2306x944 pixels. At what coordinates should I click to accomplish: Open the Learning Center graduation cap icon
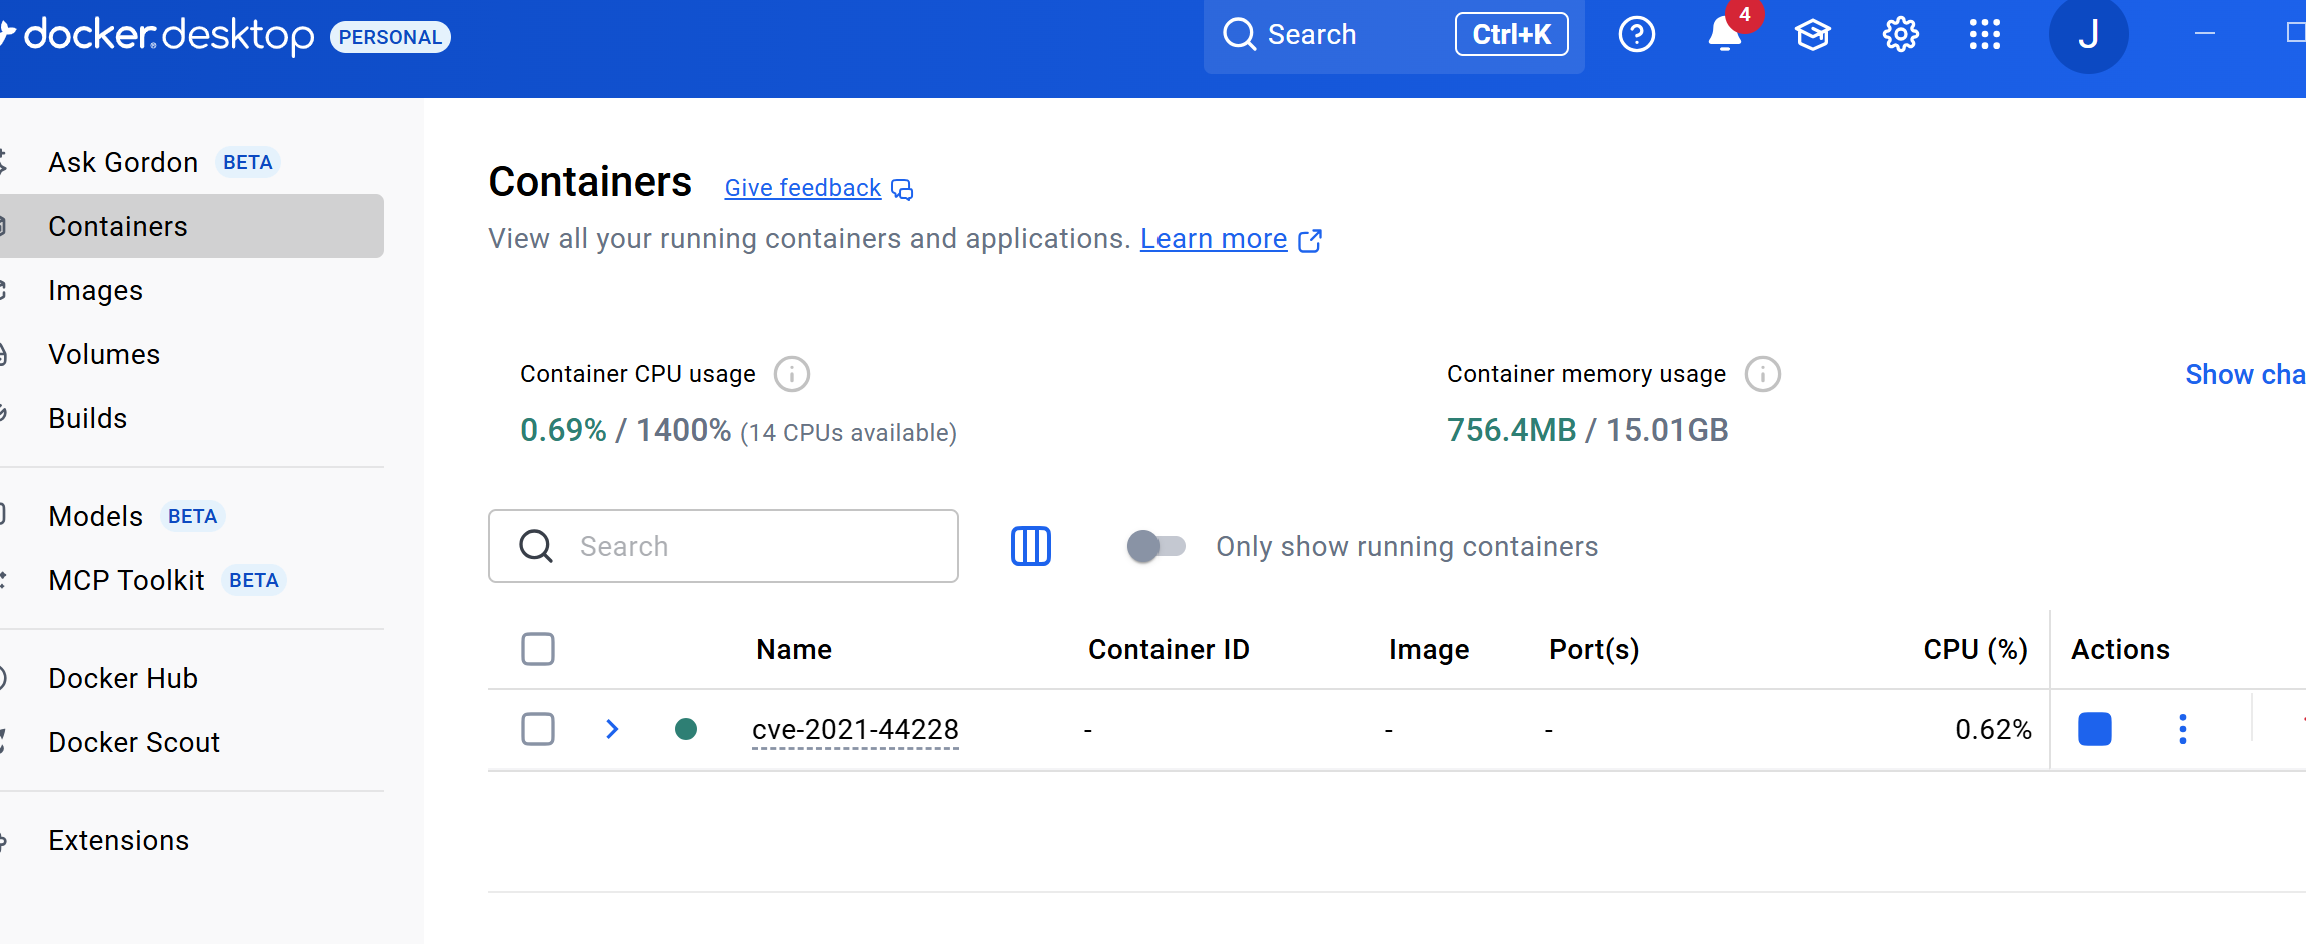coord(1813,35)
